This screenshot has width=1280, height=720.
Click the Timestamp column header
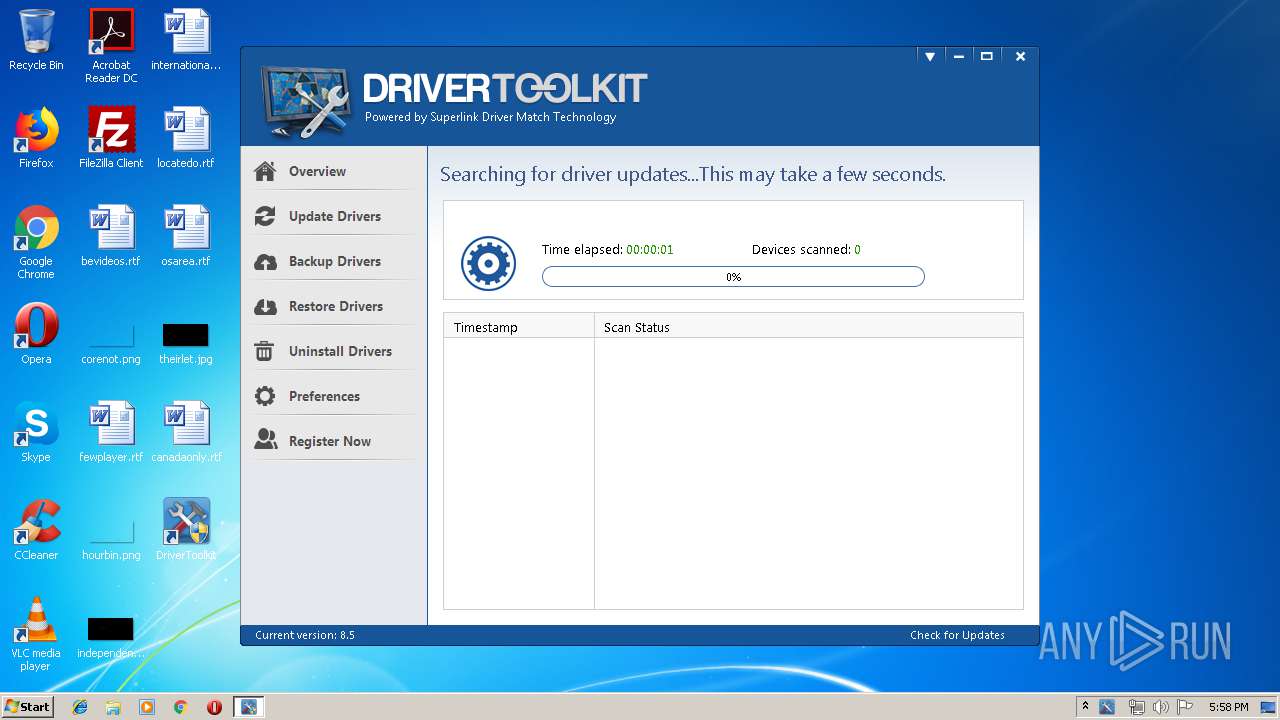point(519,327)
